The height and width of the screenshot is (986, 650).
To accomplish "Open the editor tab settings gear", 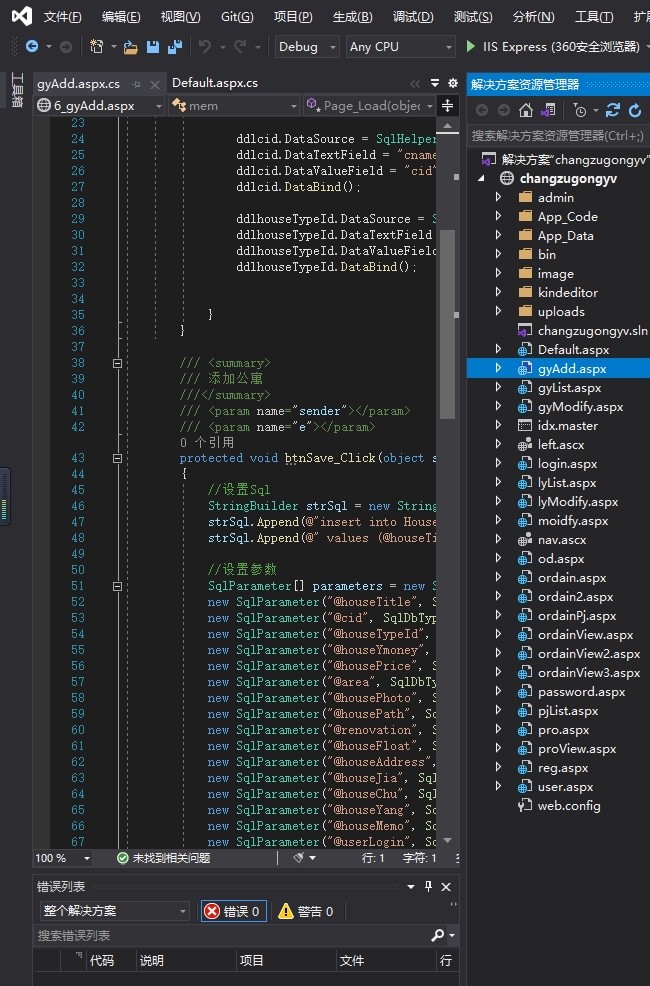I will click(x=453, y=83).
